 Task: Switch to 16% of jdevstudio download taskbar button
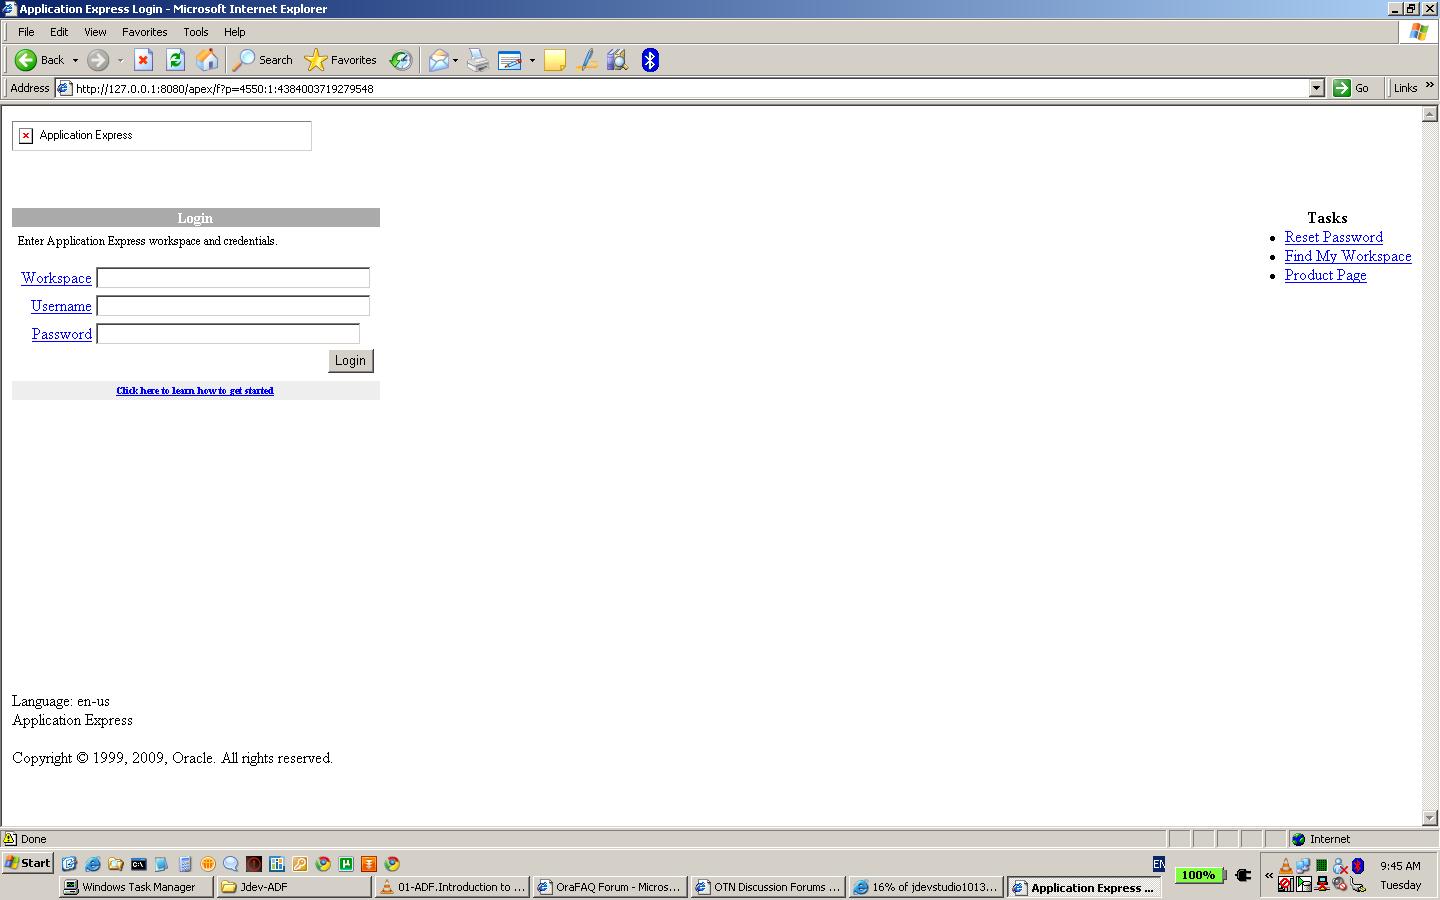(x=926, y=887)
